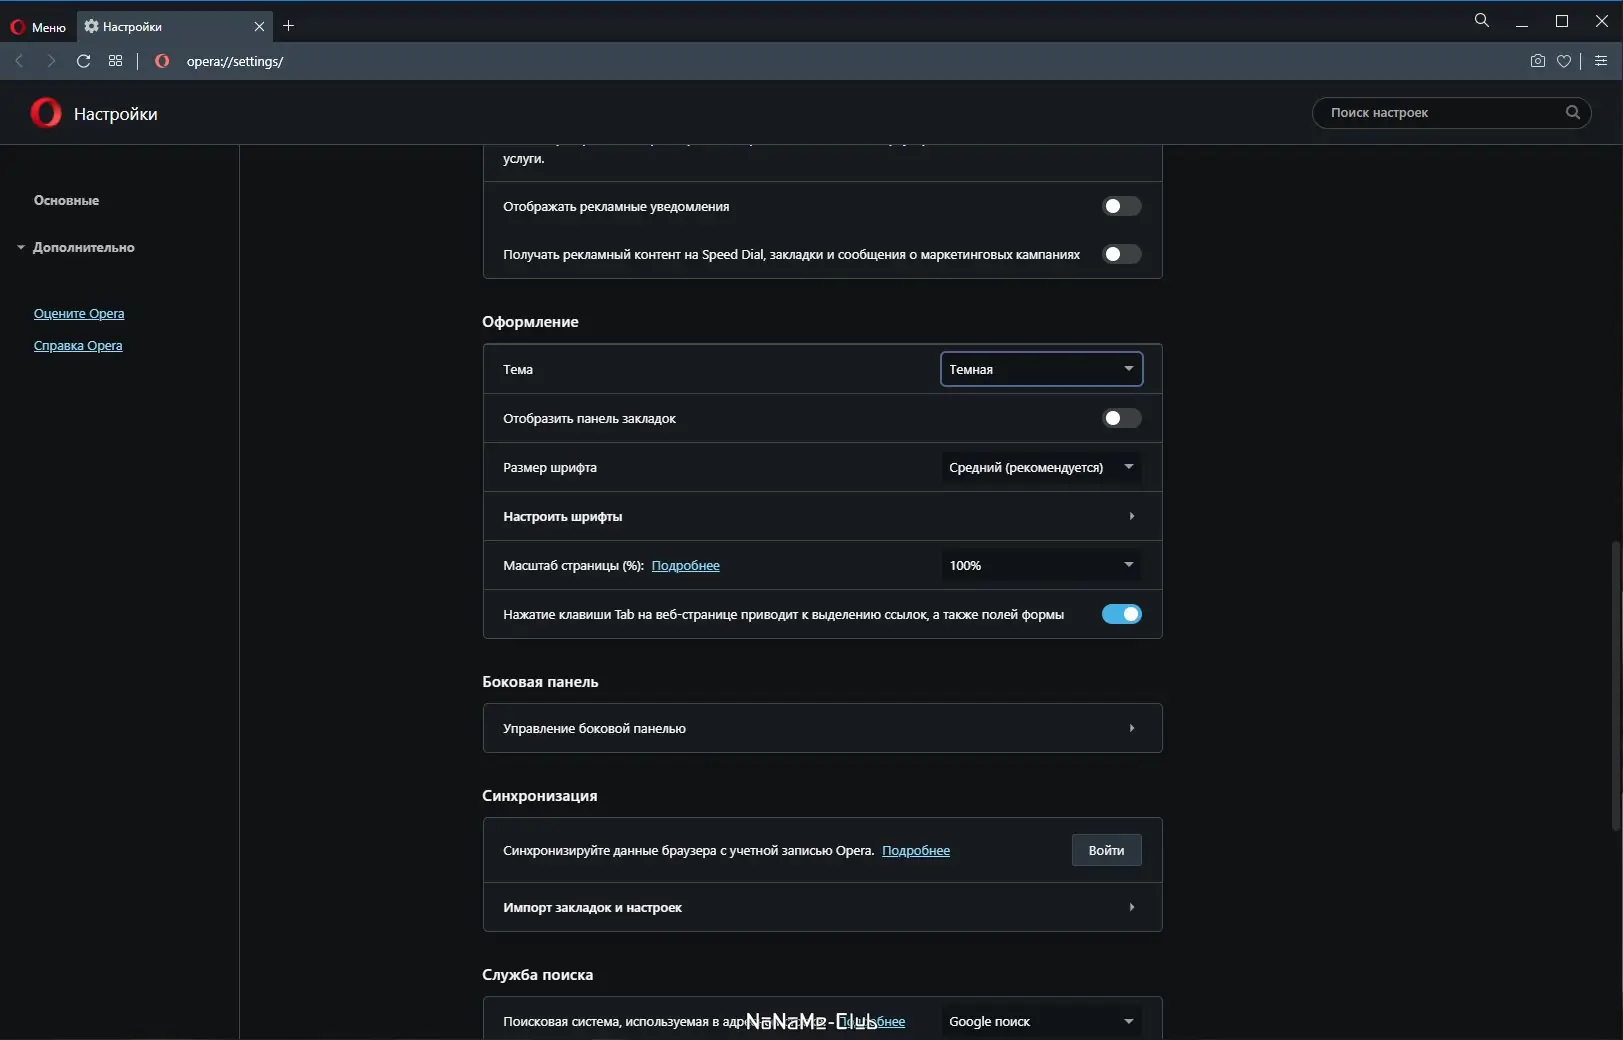Click the search tabs magnifier icon
The width and height of the screenshot is (1623, 1040).
(1482, 21)
